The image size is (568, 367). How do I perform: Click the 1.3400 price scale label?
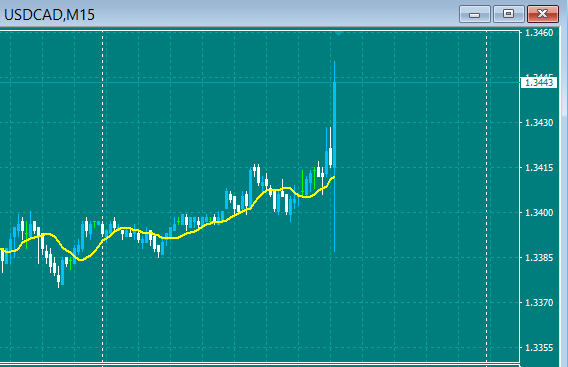click(x=539, y=213)
